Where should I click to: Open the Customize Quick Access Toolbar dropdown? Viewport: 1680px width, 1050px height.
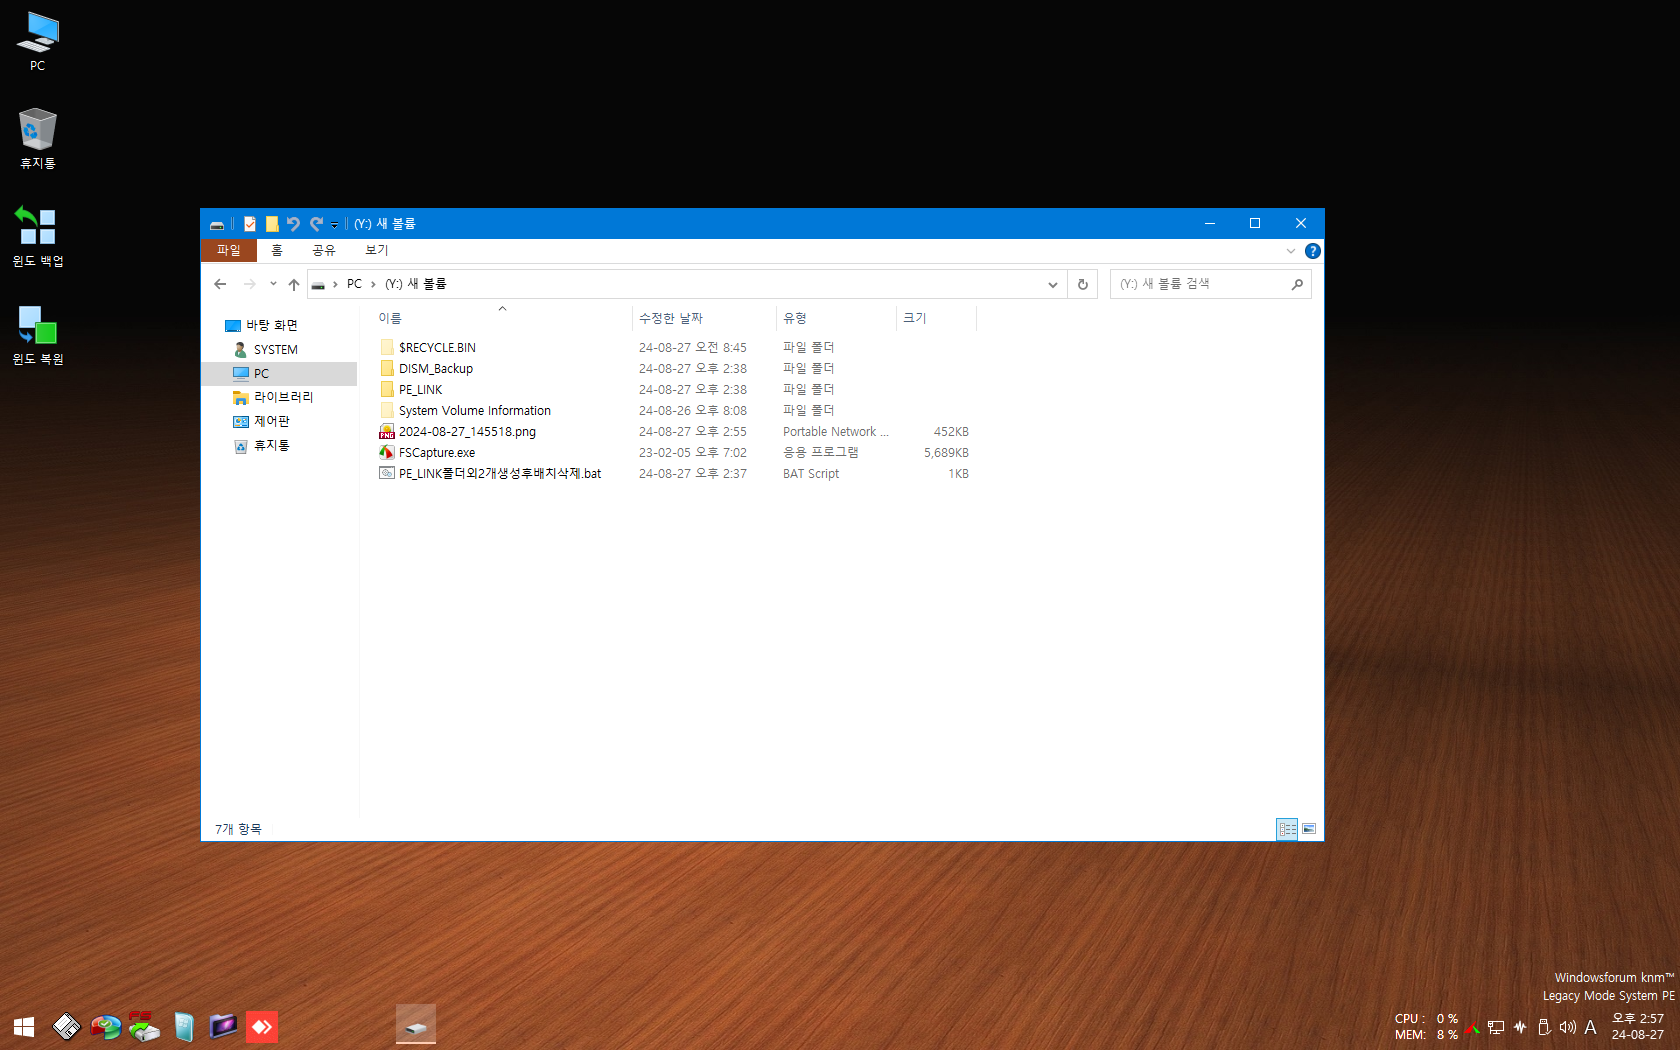335,225
